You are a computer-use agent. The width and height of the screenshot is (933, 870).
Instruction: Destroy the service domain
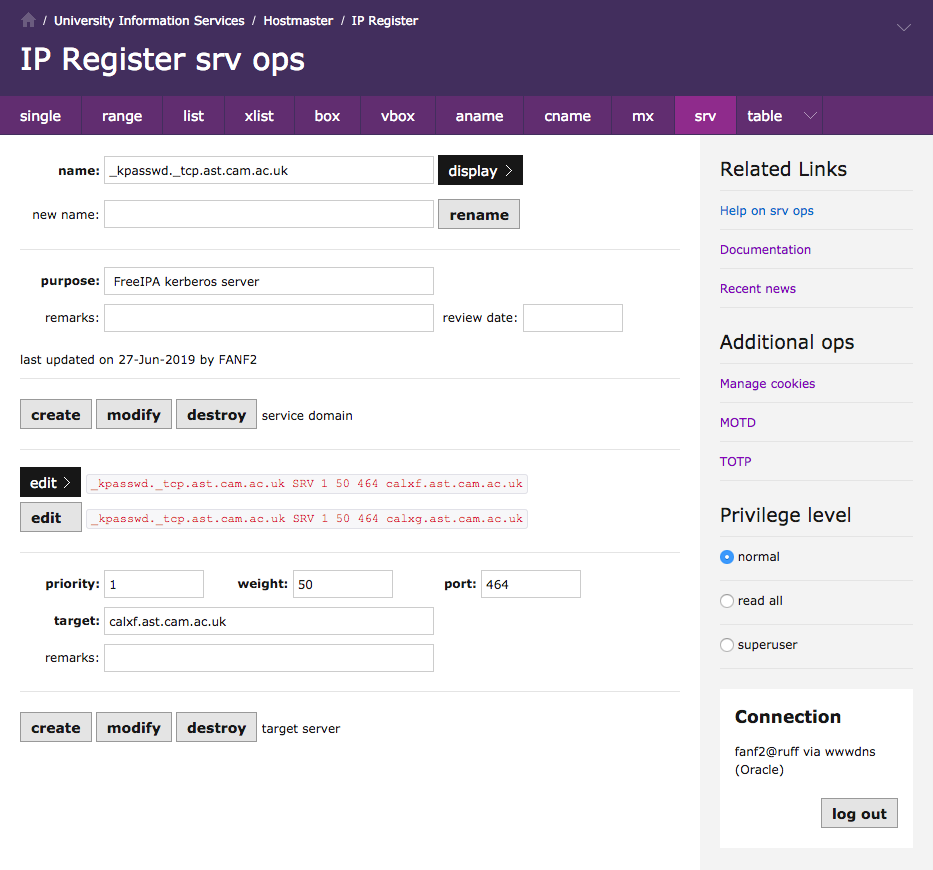point(216,415)
